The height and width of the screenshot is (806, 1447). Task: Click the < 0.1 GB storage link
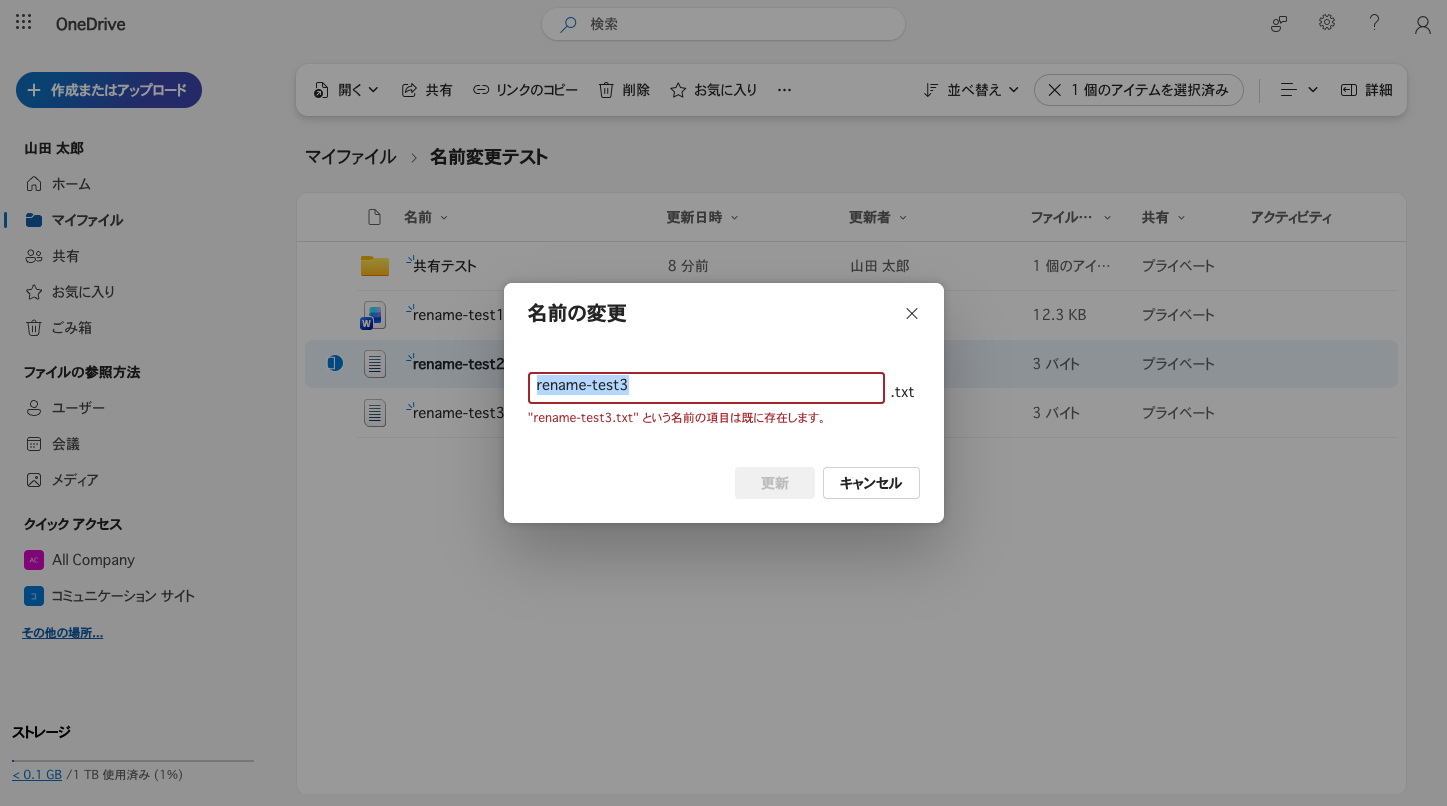37,775
